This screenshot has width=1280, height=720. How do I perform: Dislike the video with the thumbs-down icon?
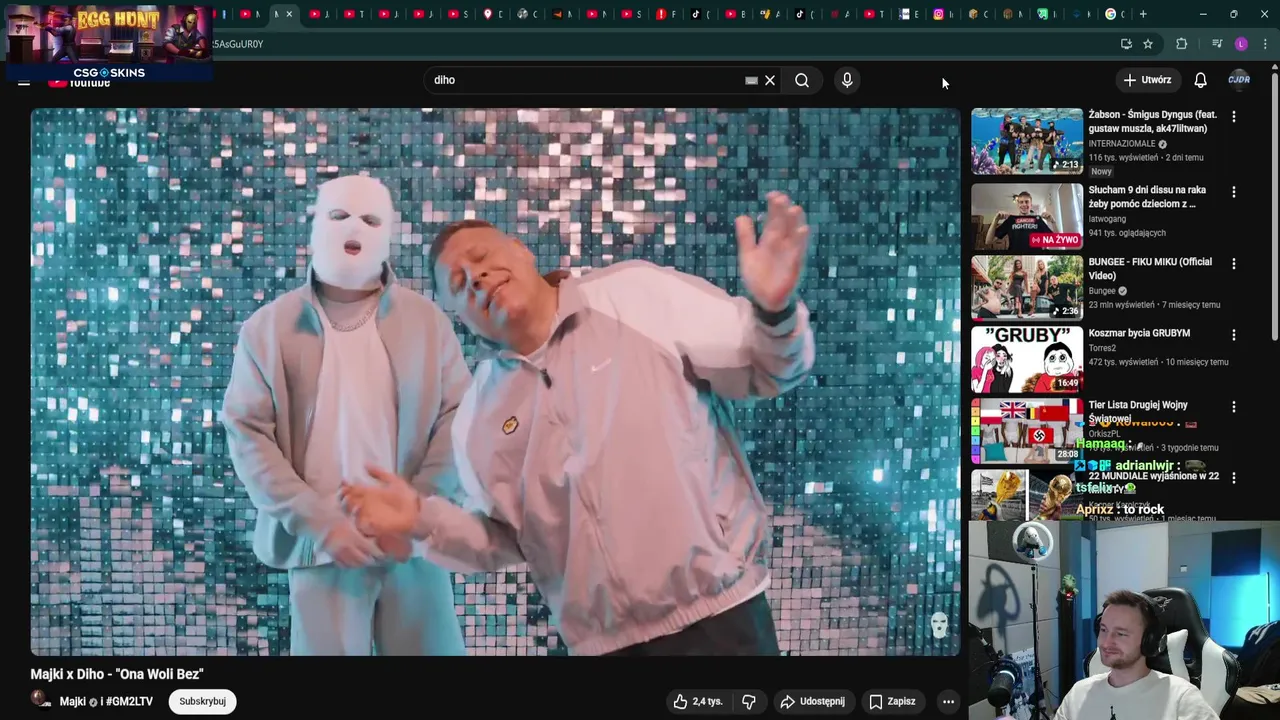pyautogui.click(x=749, y=701)
